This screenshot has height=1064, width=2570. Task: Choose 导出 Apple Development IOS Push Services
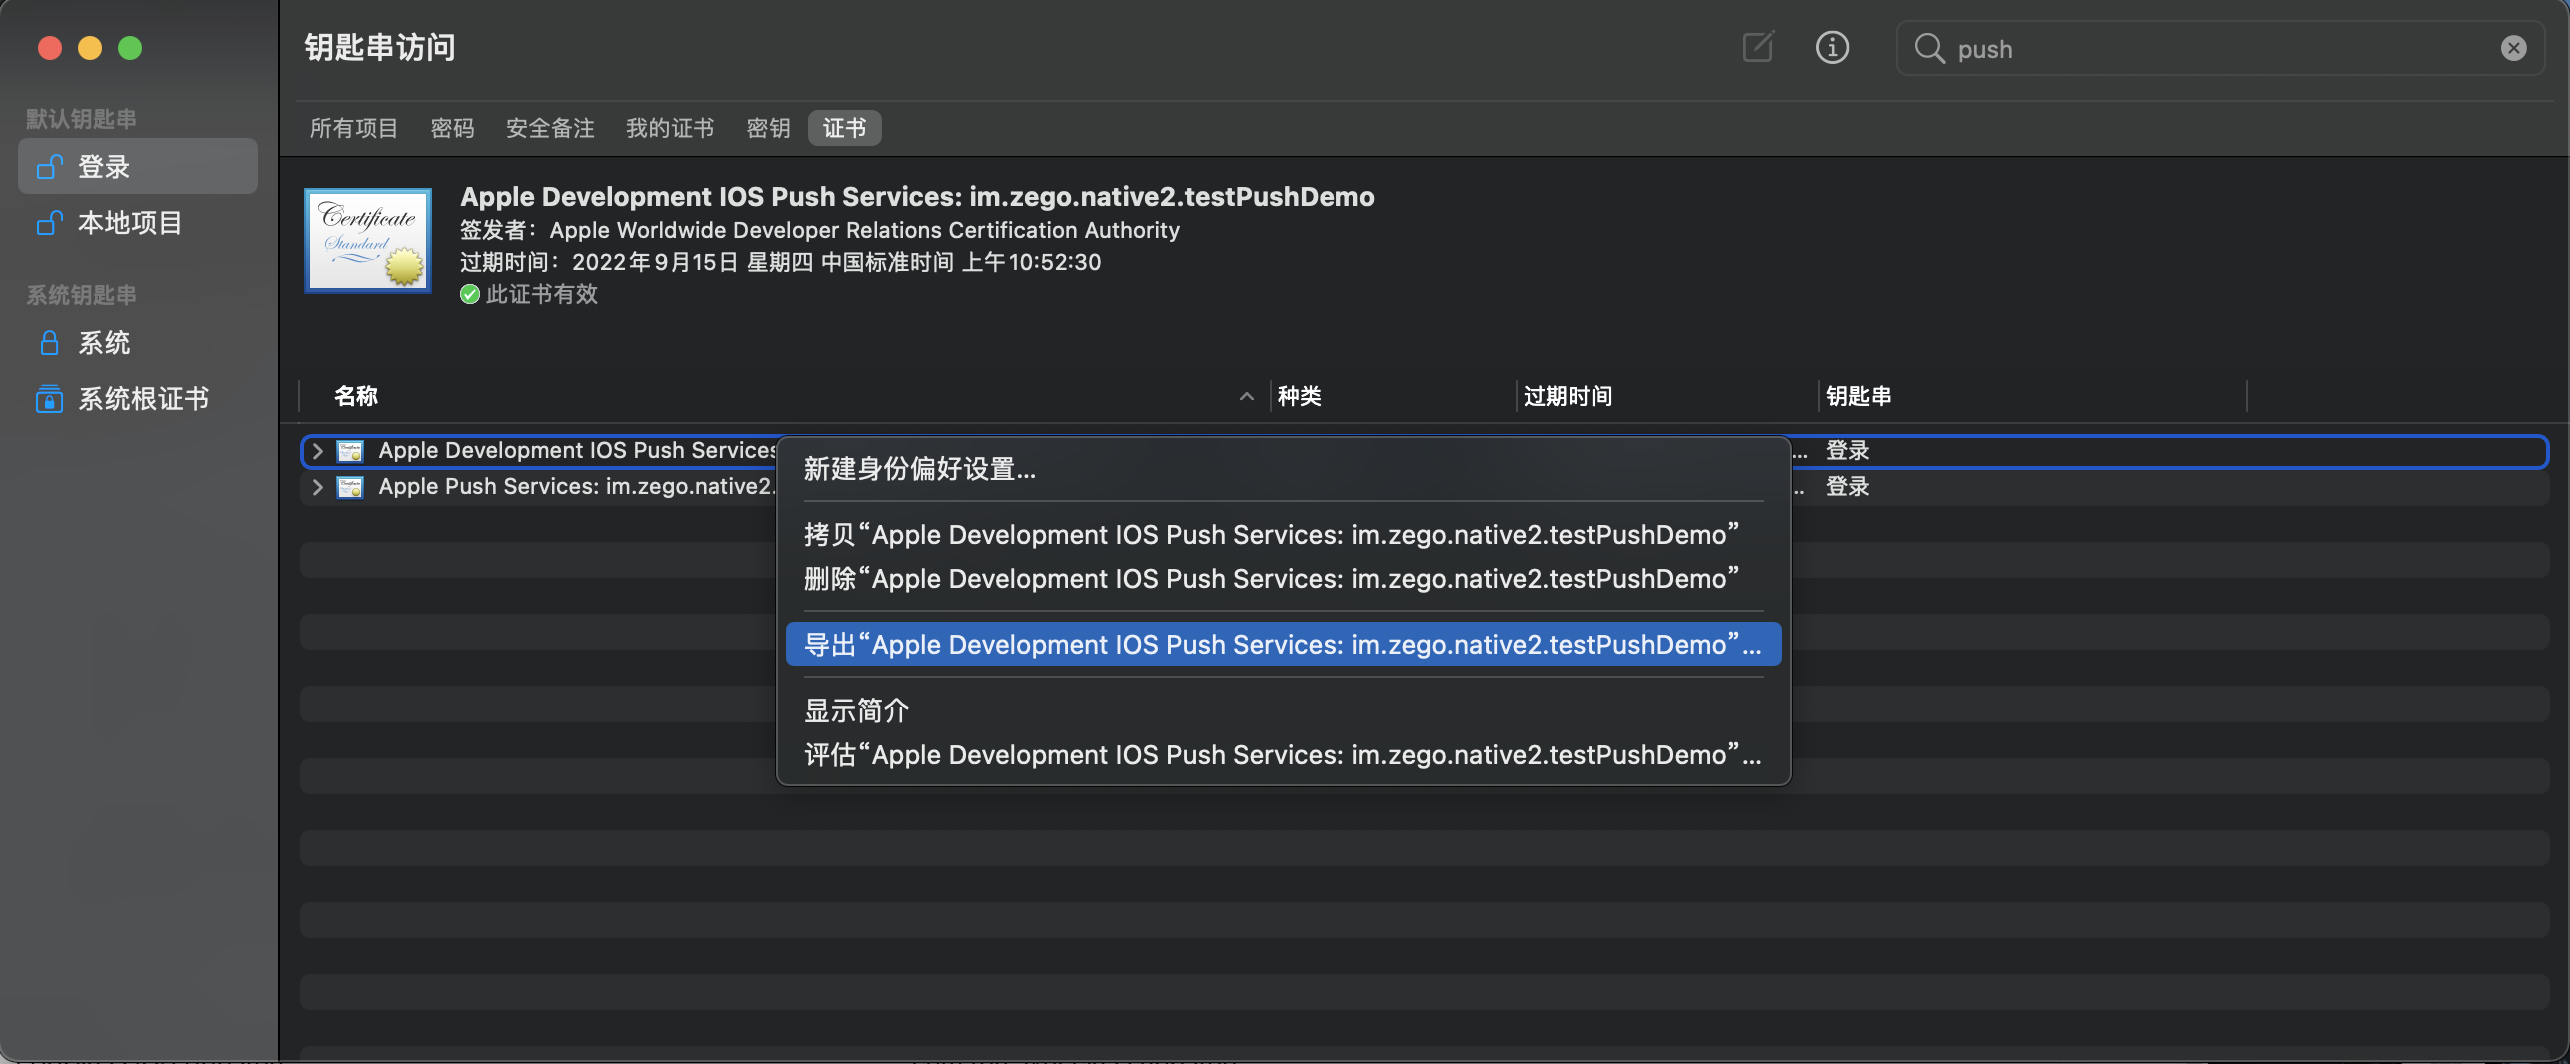[x=1283, y=645]
